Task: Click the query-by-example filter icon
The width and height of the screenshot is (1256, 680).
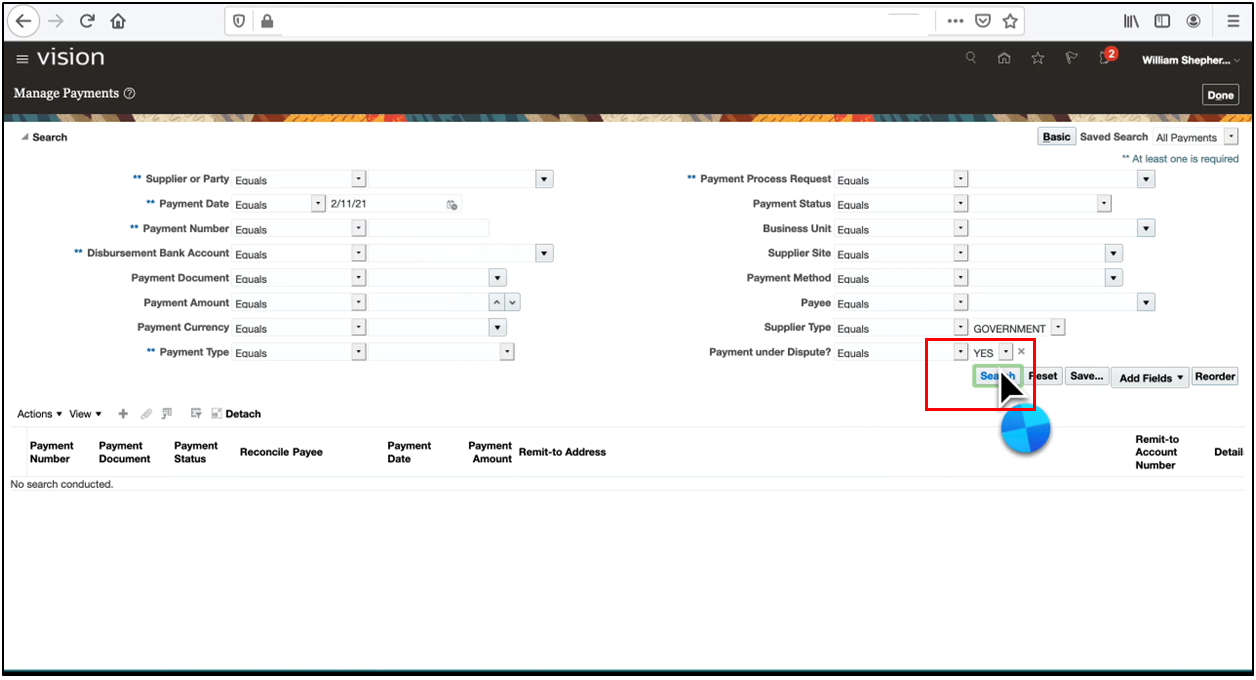Action: [x=196, y=412]
